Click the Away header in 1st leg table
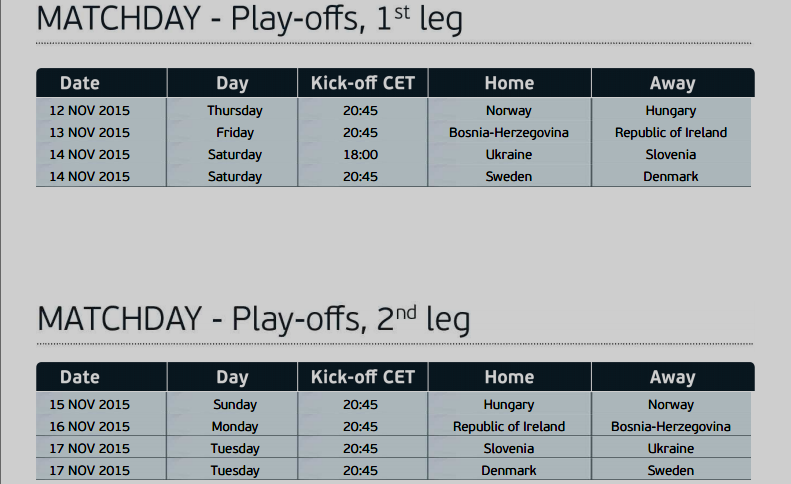 click(672, 83)
